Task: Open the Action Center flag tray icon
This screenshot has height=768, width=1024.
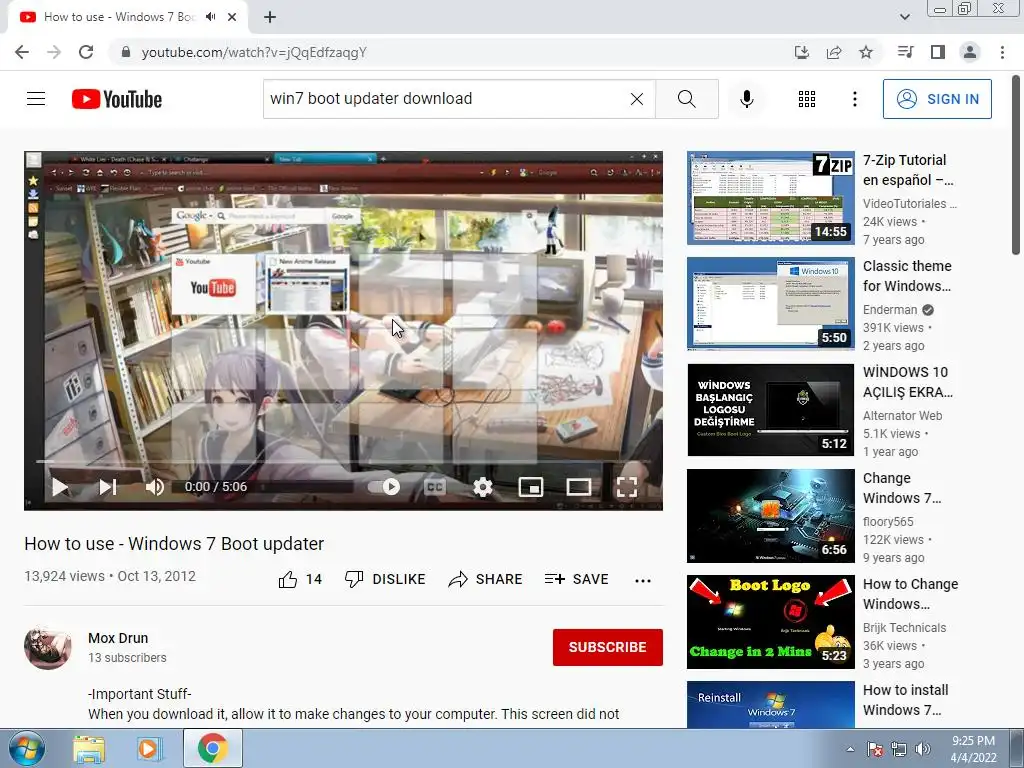Action: click(876, 749)
